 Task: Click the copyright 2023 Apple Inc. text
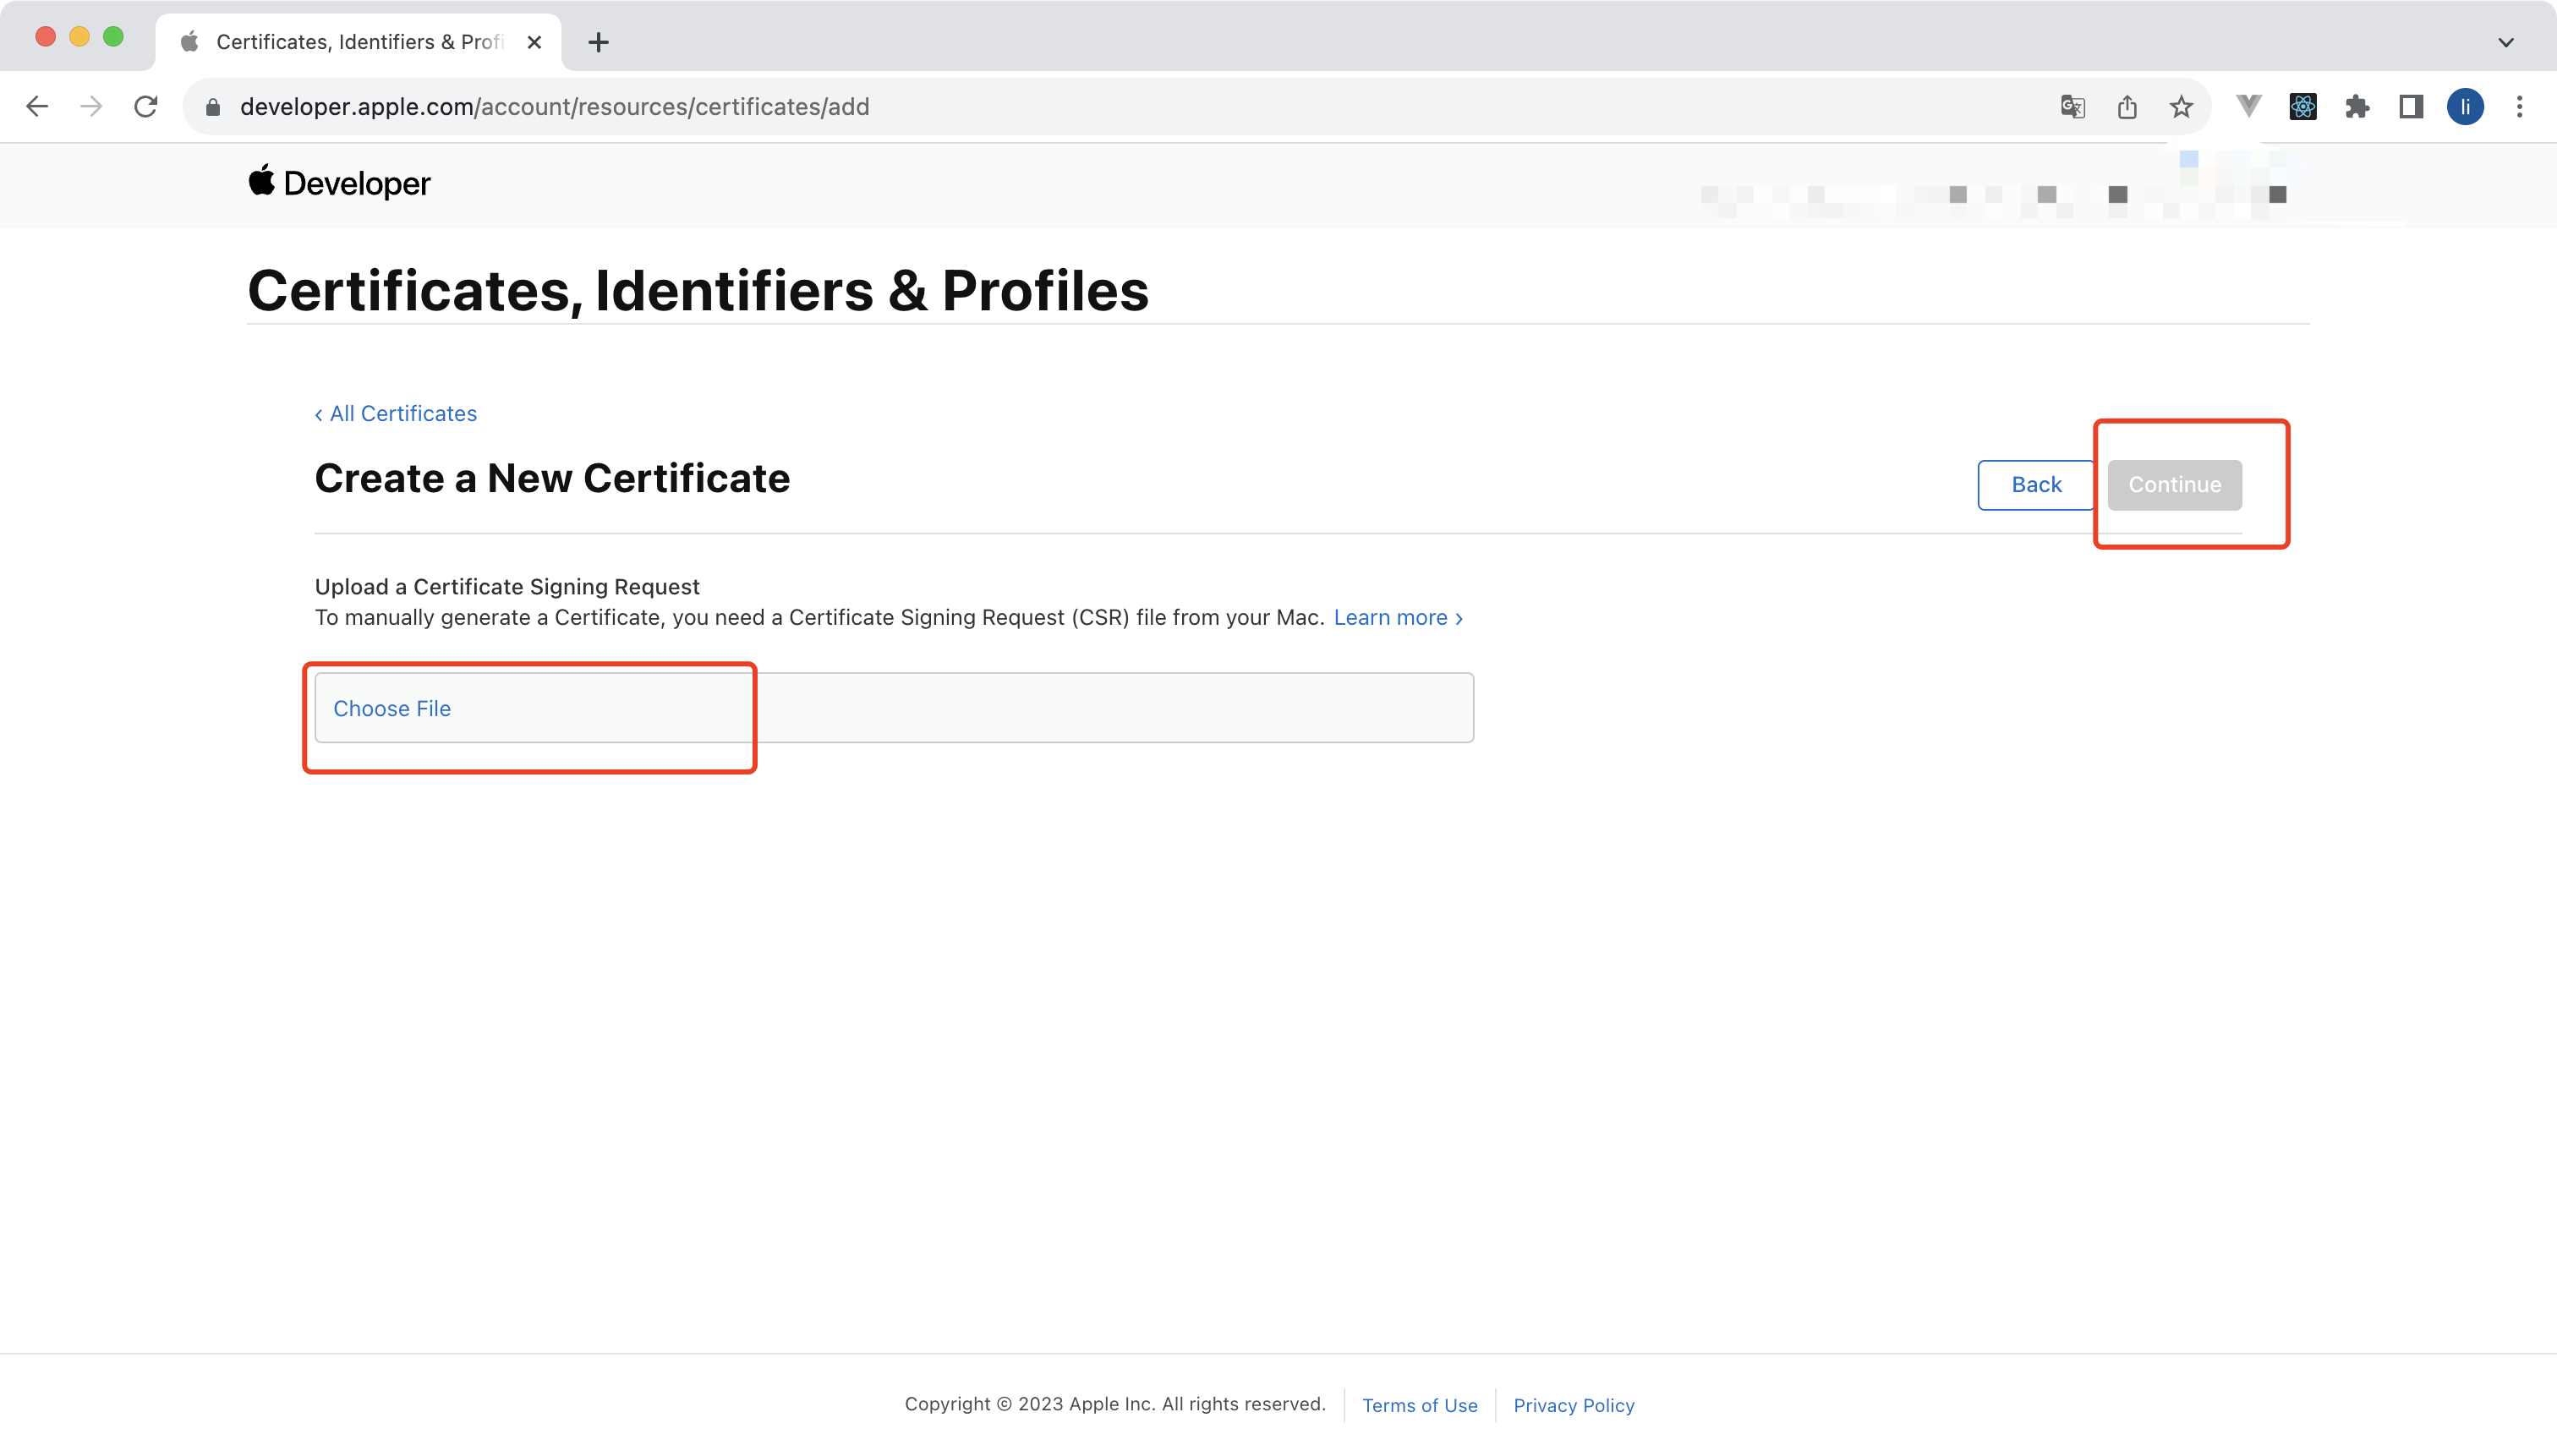(1114, 1404)
